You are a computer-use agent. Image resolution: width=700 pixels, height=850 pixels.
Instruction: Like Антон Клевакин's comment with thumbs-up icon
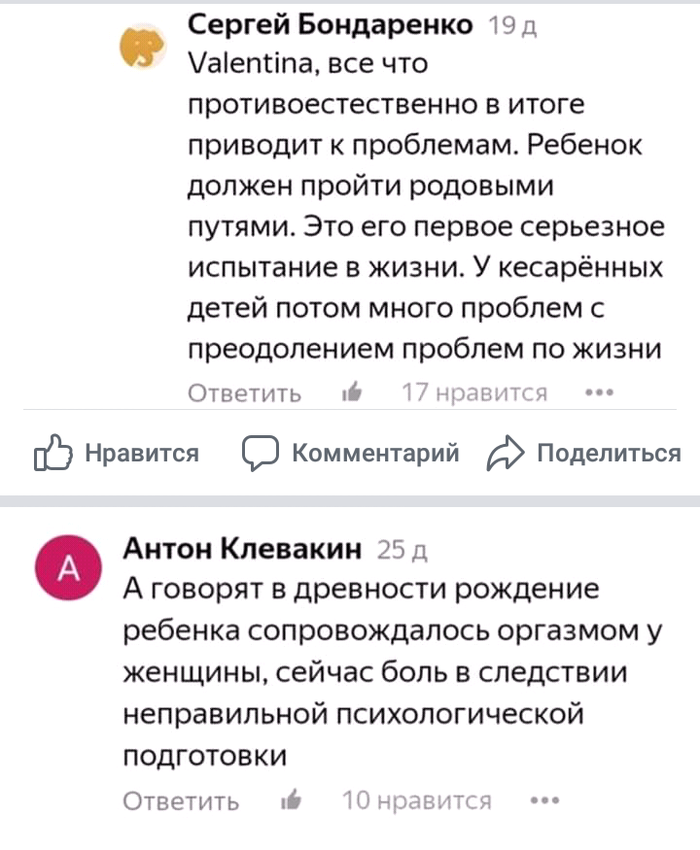pos(292,800)
